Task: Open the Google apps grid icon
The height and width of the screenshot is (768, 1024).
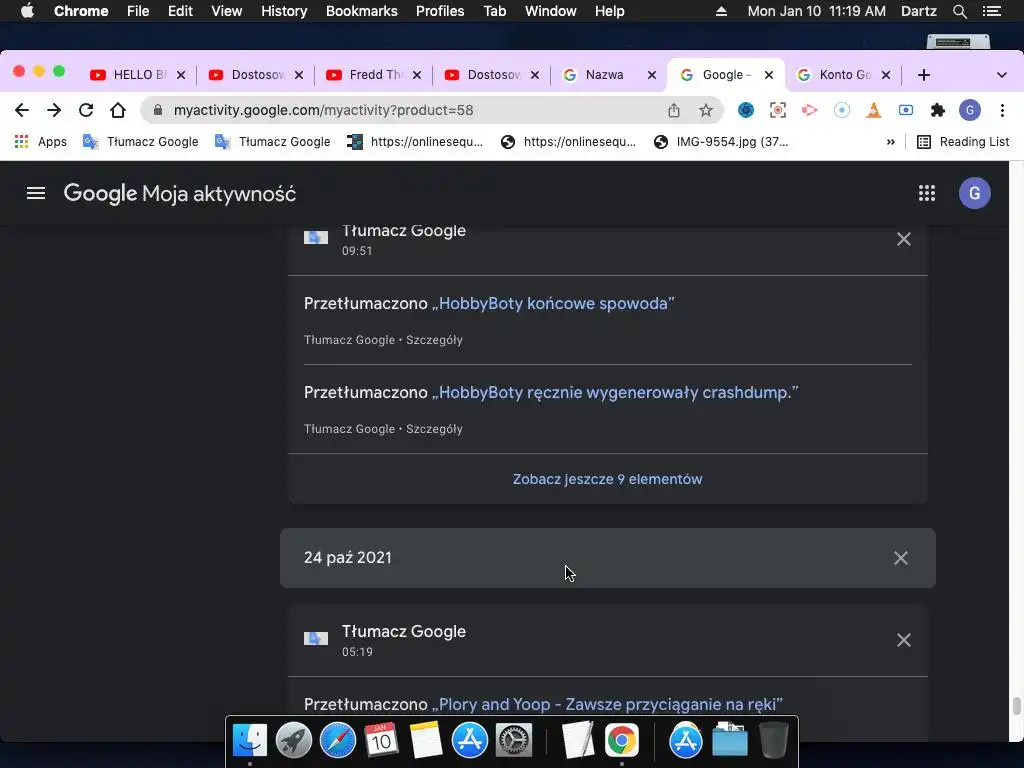Action: point(927,193)
